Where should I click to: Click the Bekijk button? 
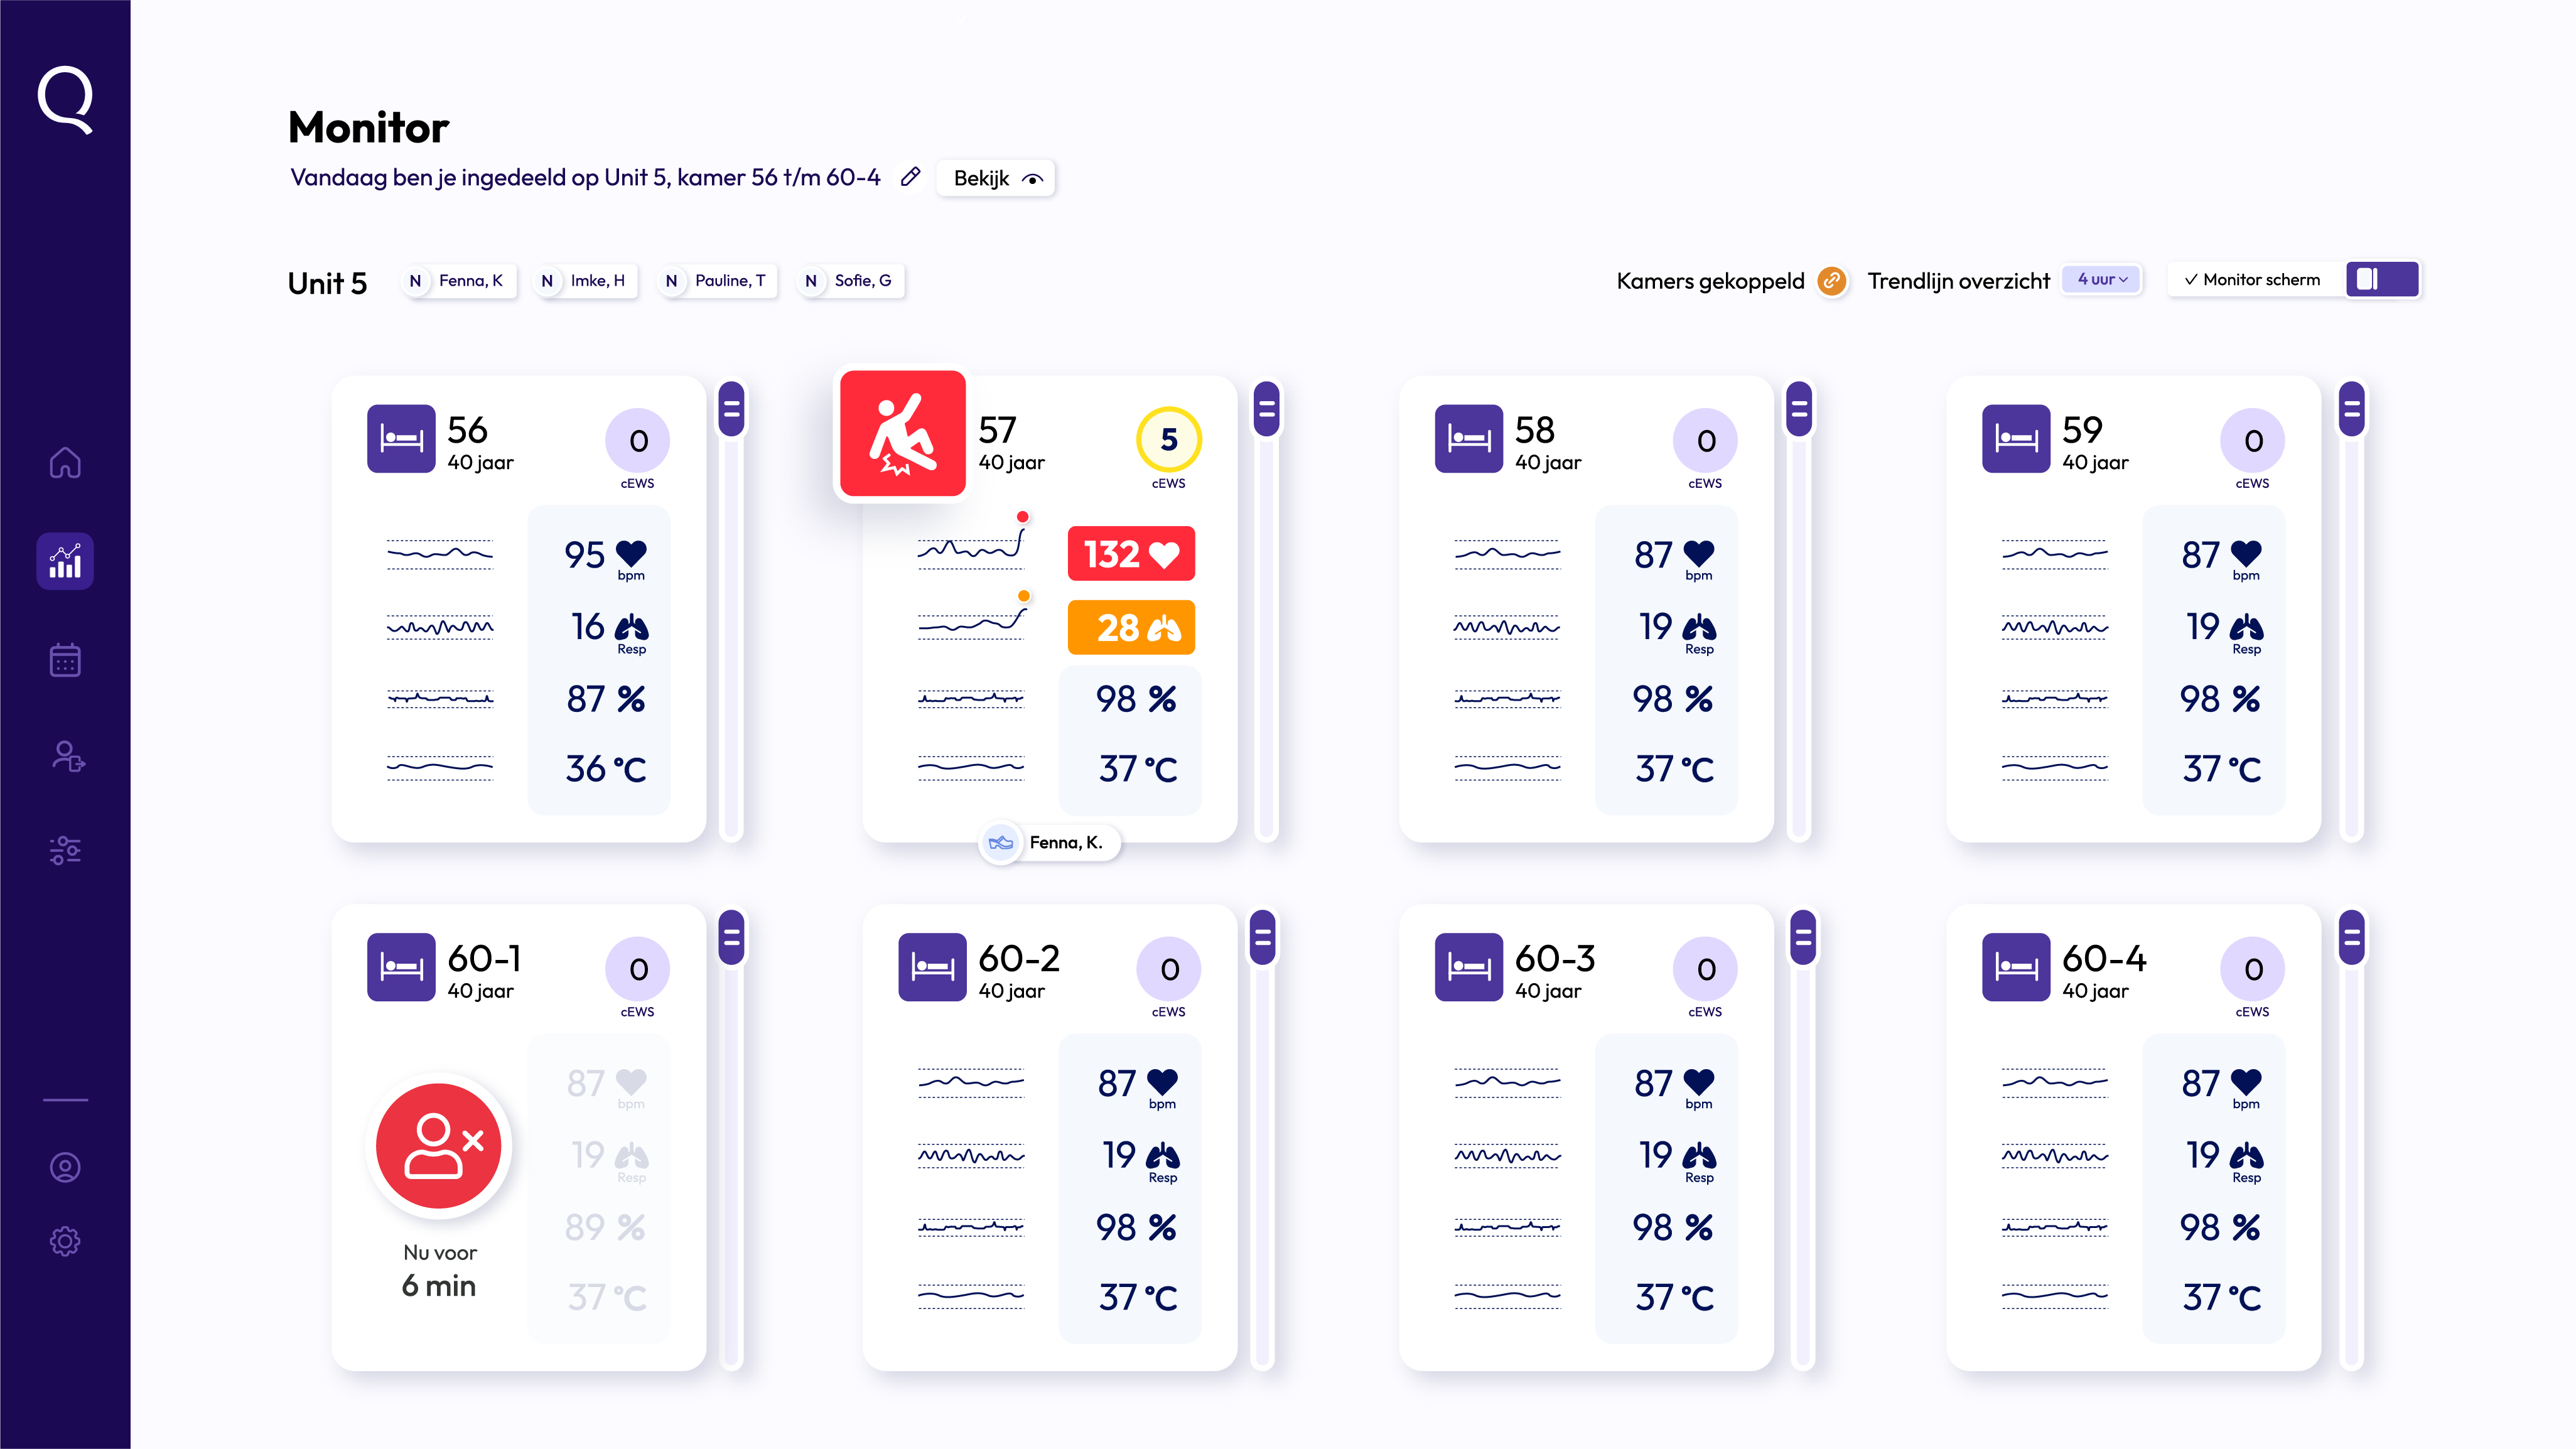point(996,178)
